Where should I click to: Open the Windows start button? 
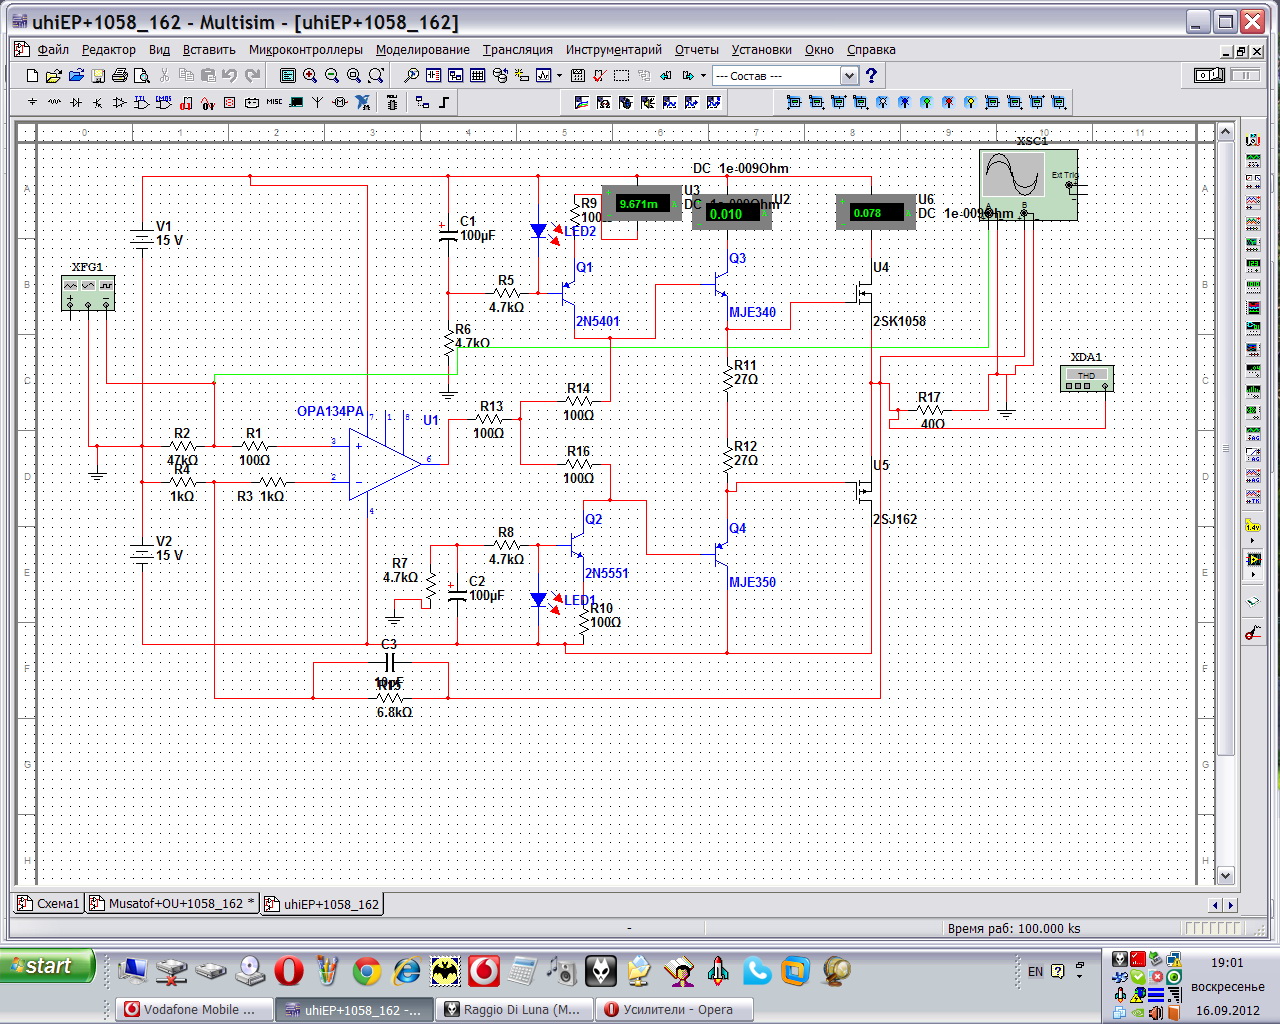coord(47,966)
